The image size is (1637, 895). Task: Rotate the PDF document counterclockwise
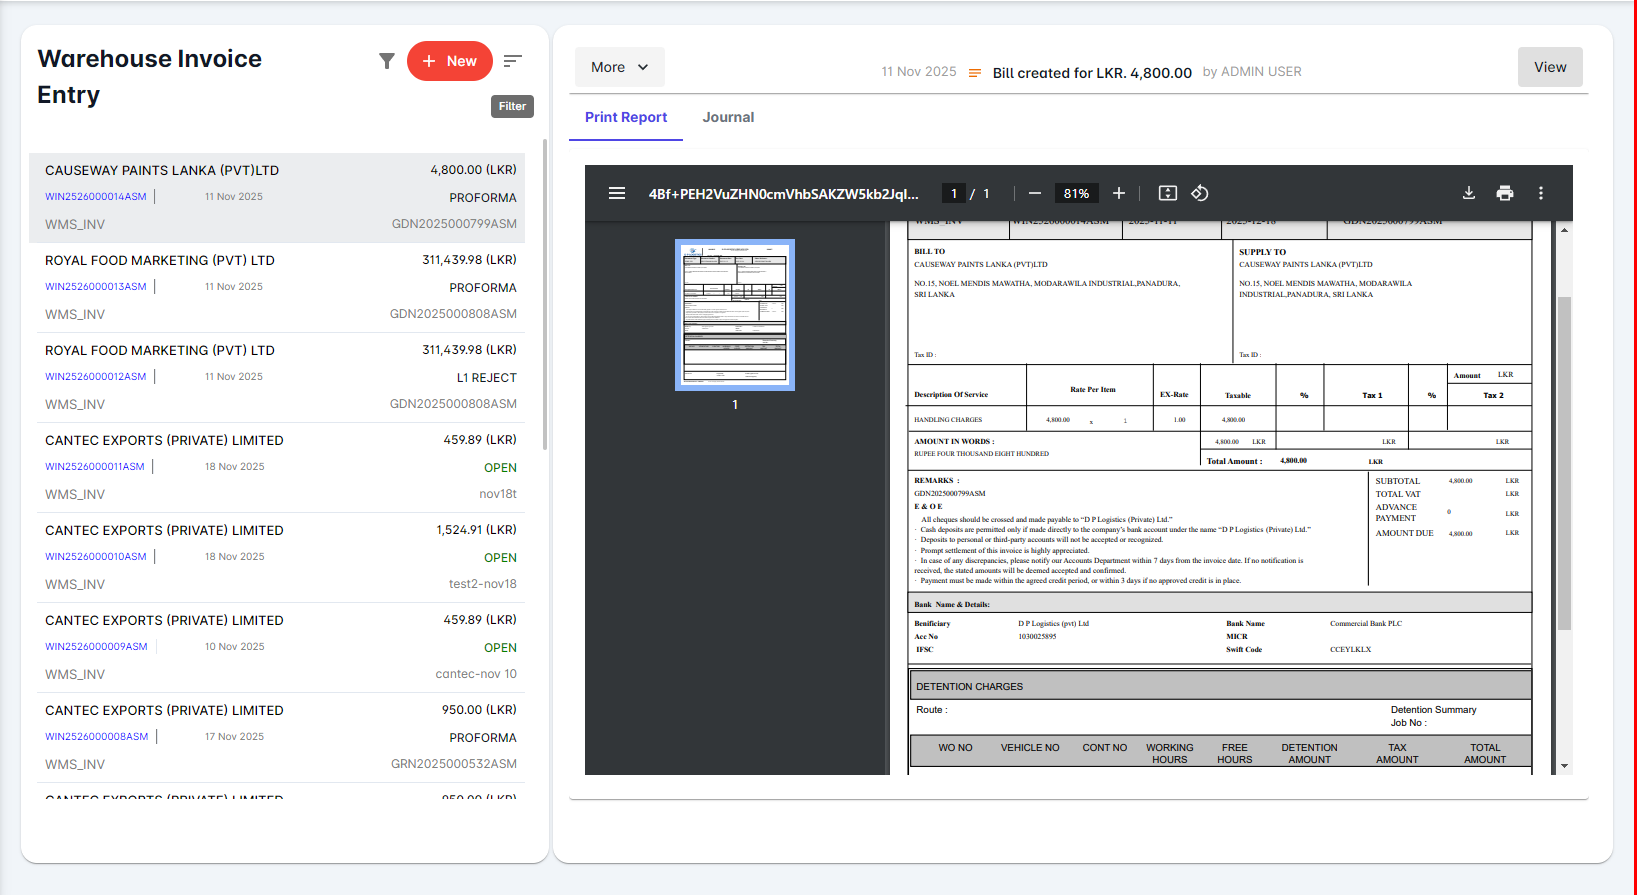pyautogui.click(x=1200, y=193)
